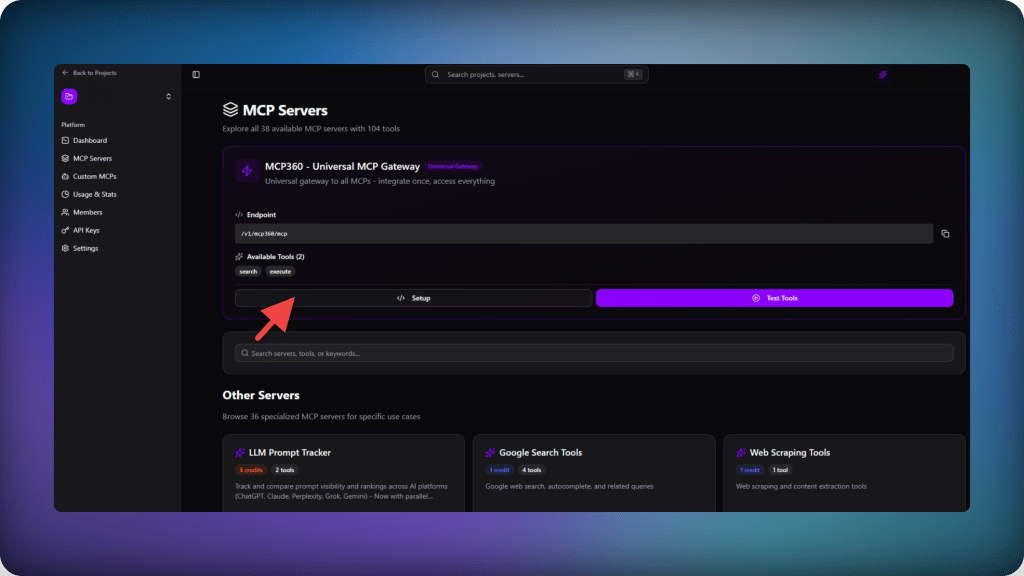
Task: Click the Google Search Tools sparkle icon
Action: [490, 453]
